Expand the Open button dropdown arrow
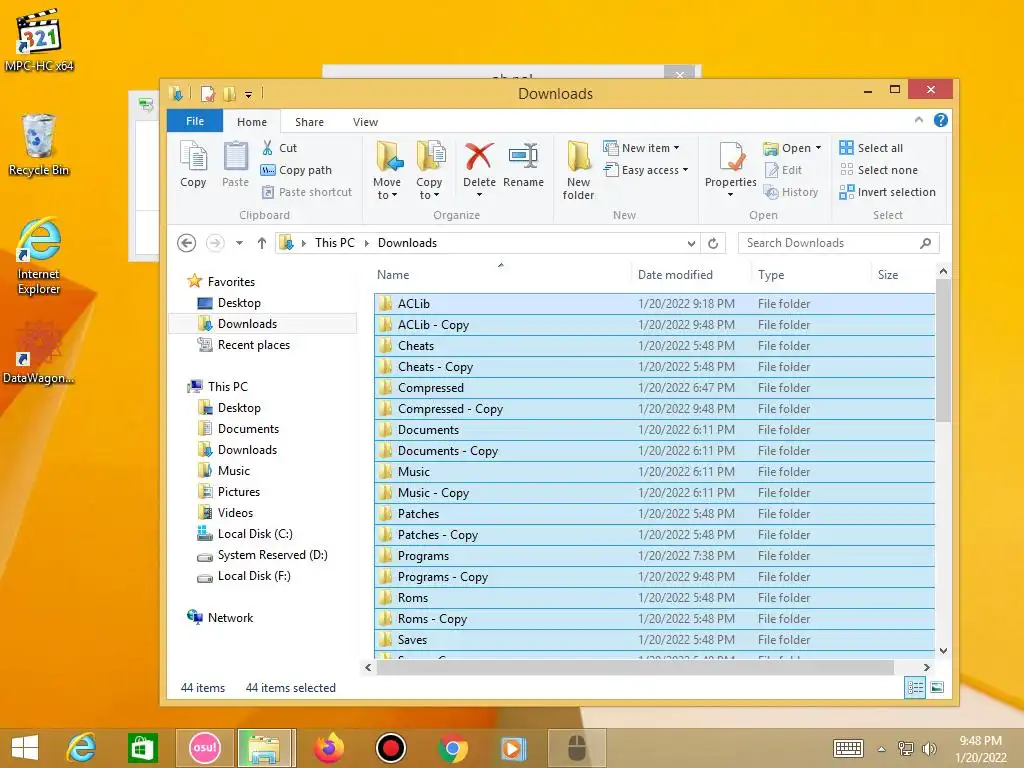The width and height of the screenshot is (1024, 768). coord(818,148)
